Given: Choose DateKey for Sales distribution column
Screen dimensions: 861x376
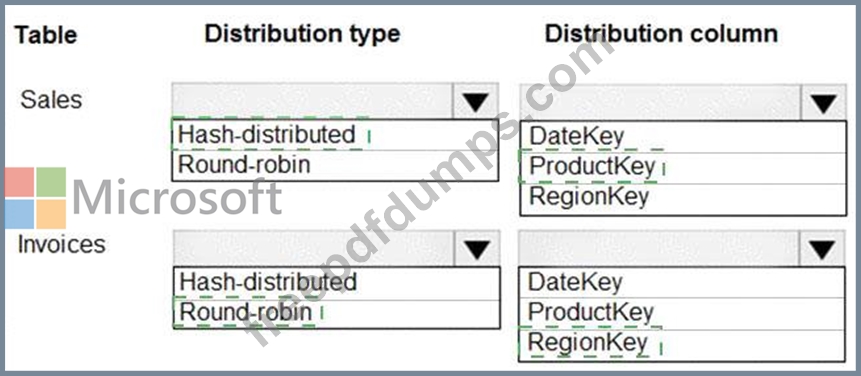Looking at the screenshot, I should click(x=683, y=137).
